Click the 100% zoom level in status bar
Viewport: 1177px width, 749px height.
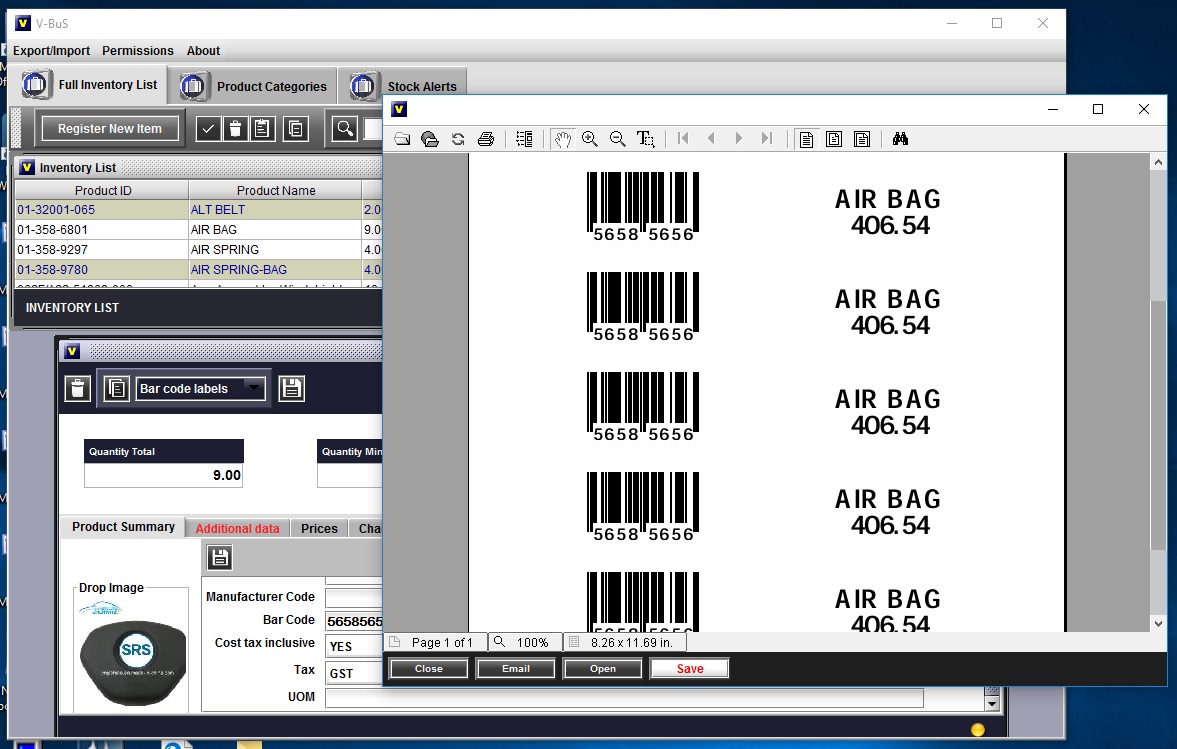pyautogui.click(x=532, y=642)
